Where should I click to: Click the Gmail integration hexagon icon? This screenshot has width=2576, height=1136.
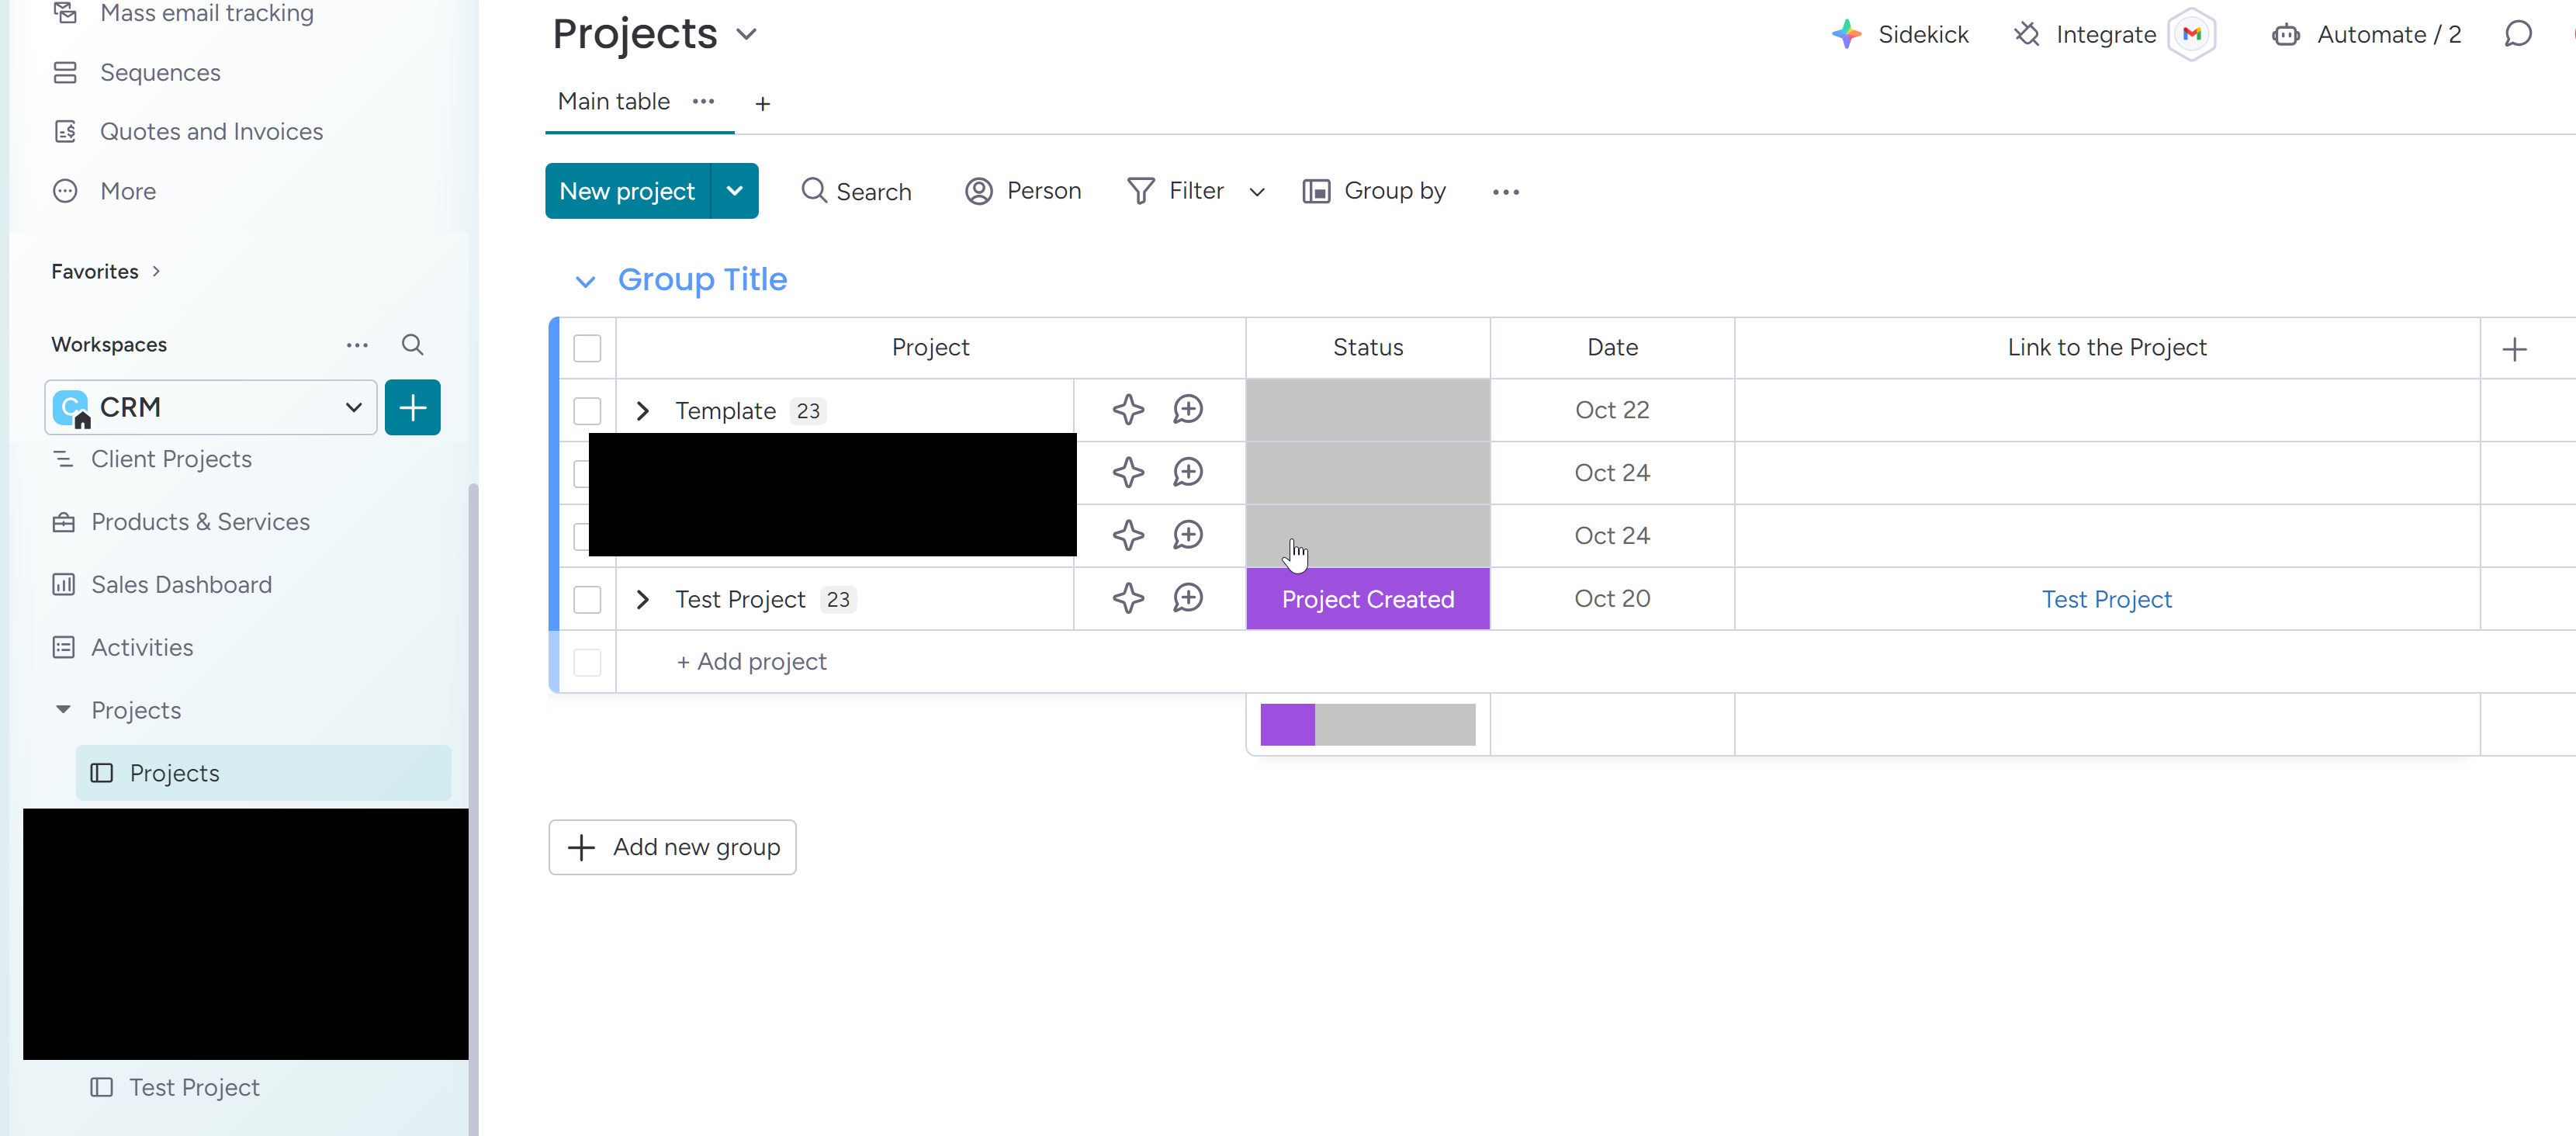[x=2192, y=34]
